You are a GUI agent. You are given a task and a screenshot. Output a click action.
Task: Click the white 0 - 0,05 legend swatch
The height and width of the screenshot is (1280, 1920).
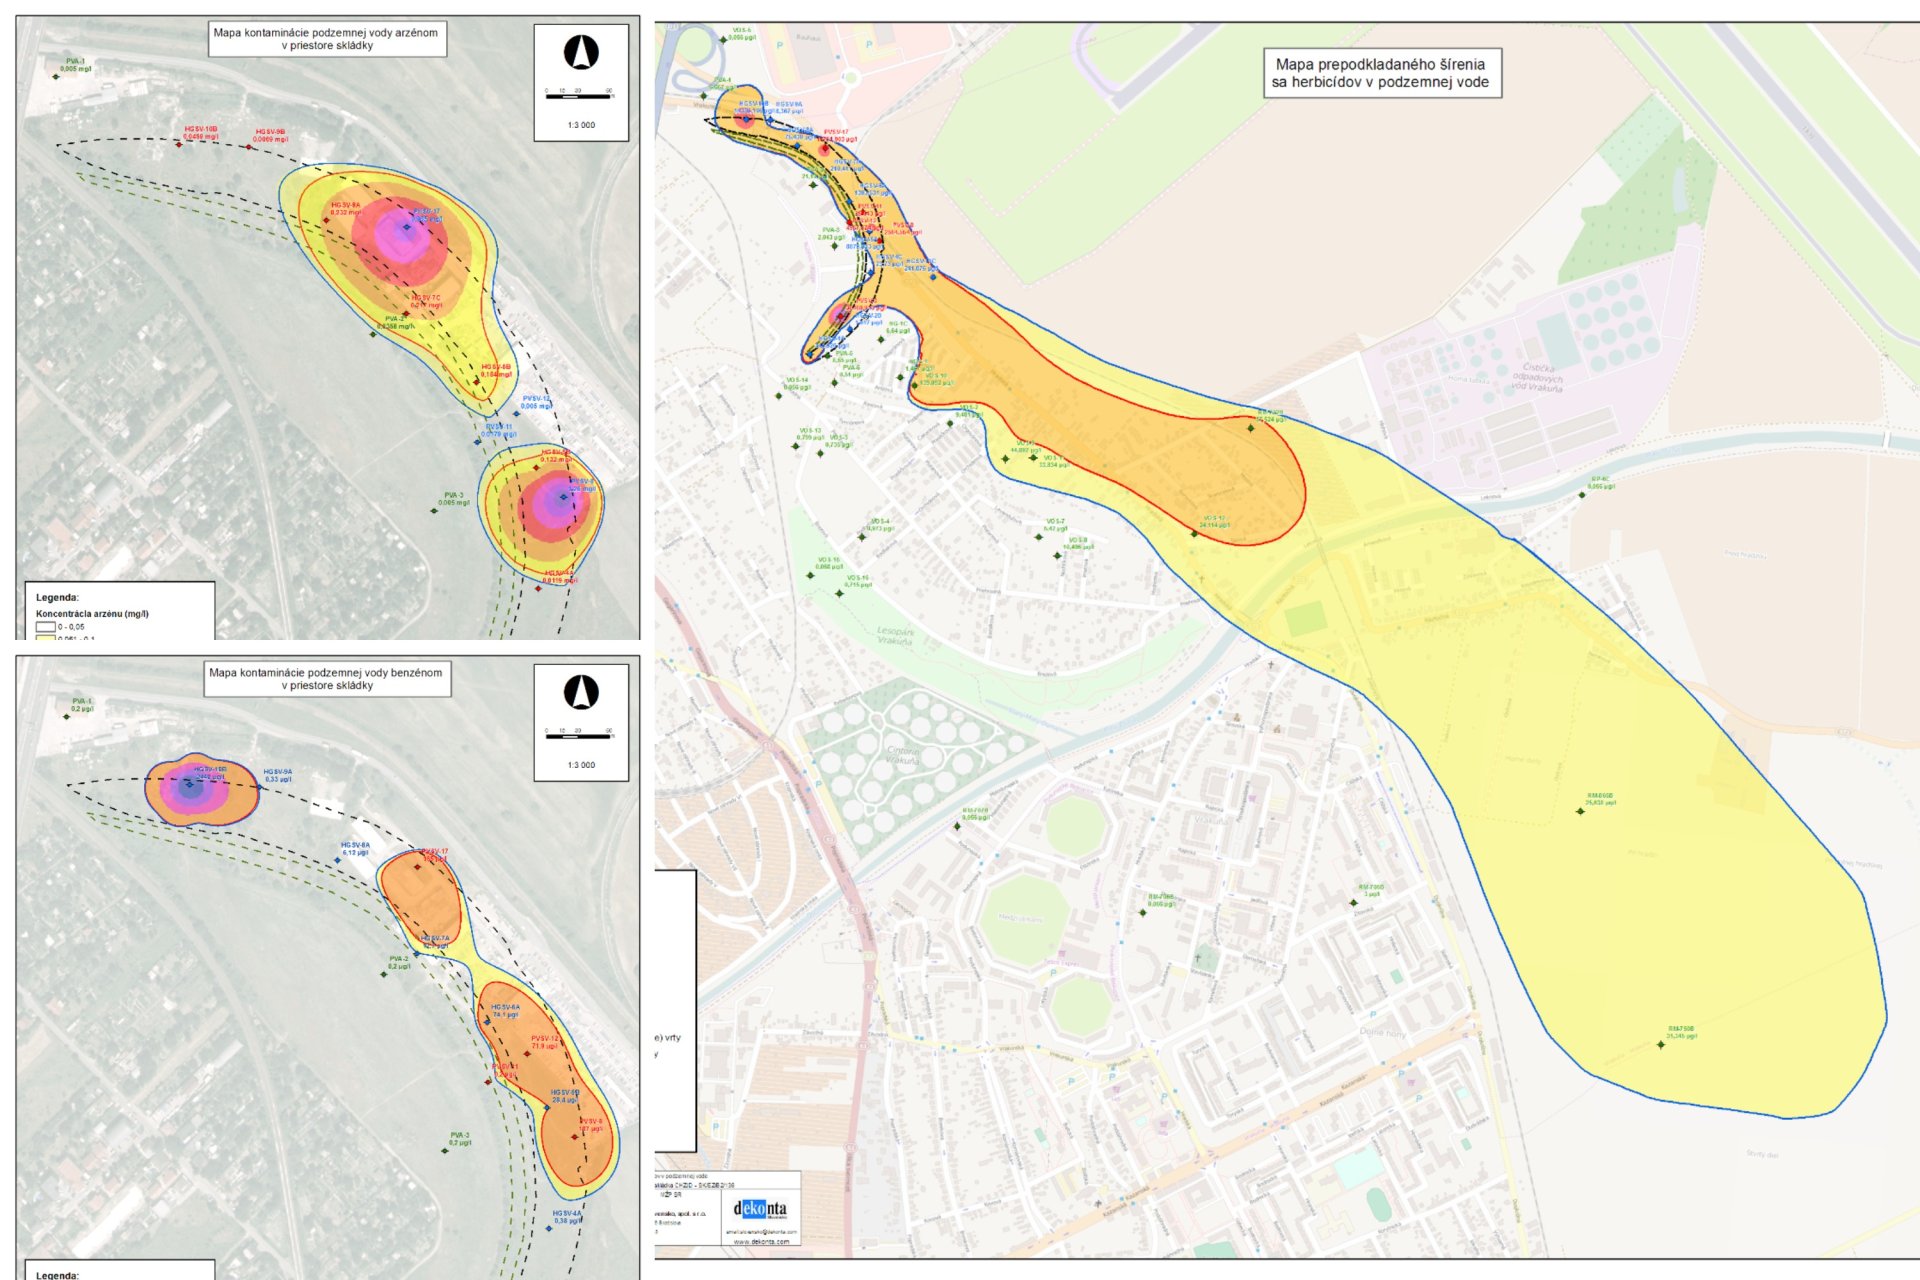click(x=45, y=627)
